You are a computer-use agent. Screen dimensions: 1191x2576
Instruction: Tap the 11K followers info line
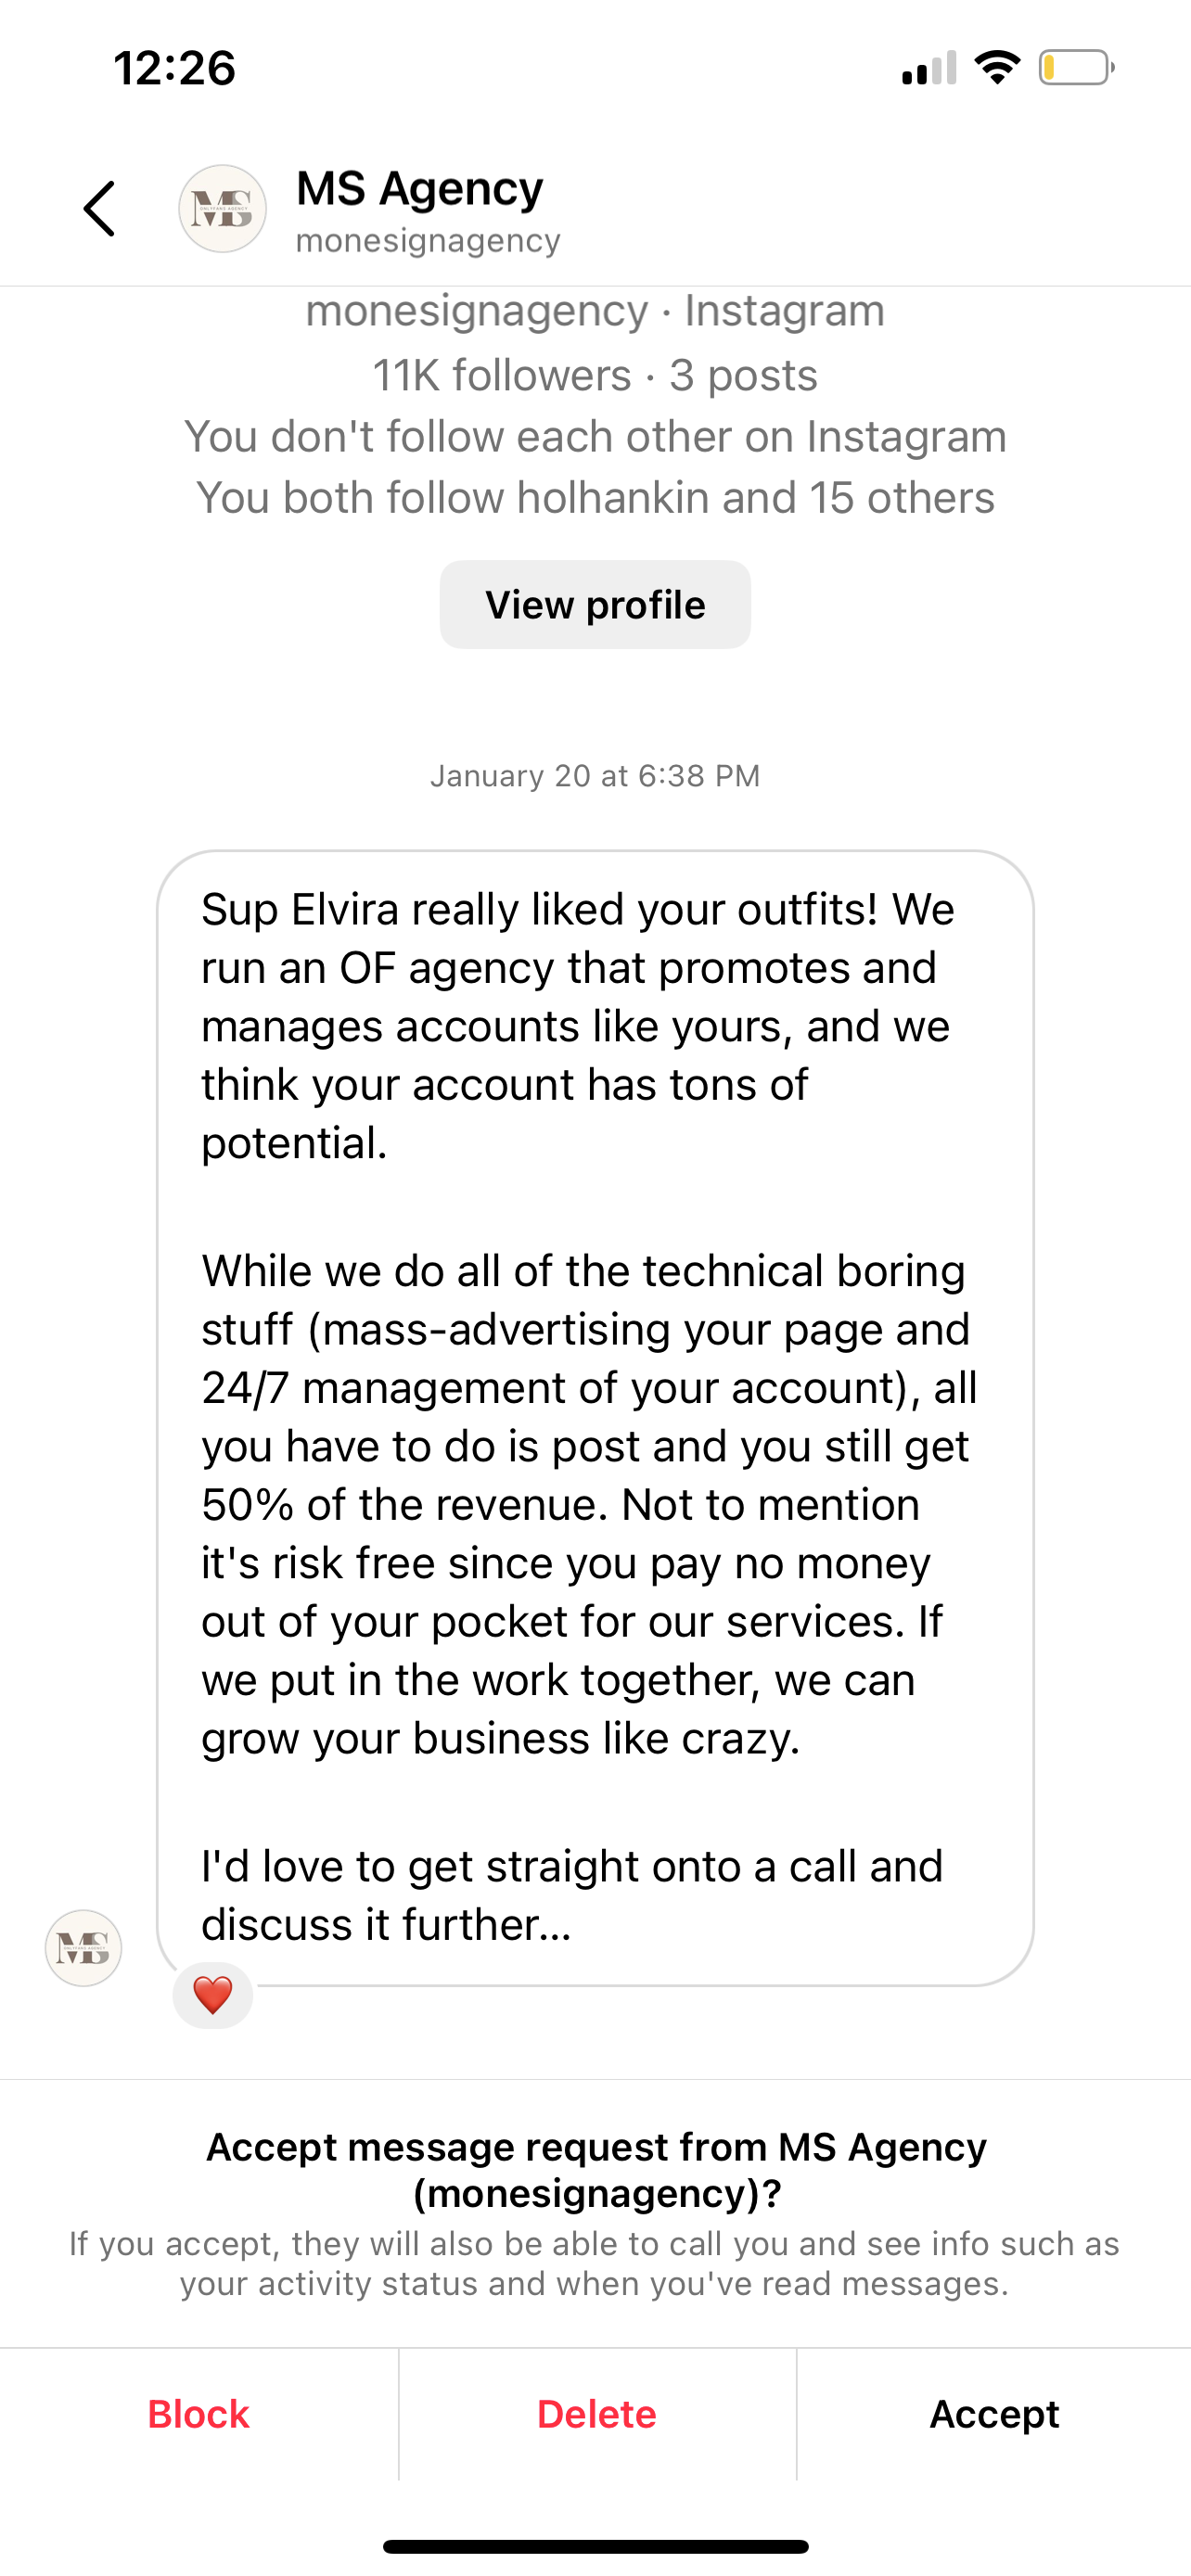[595, 376]
